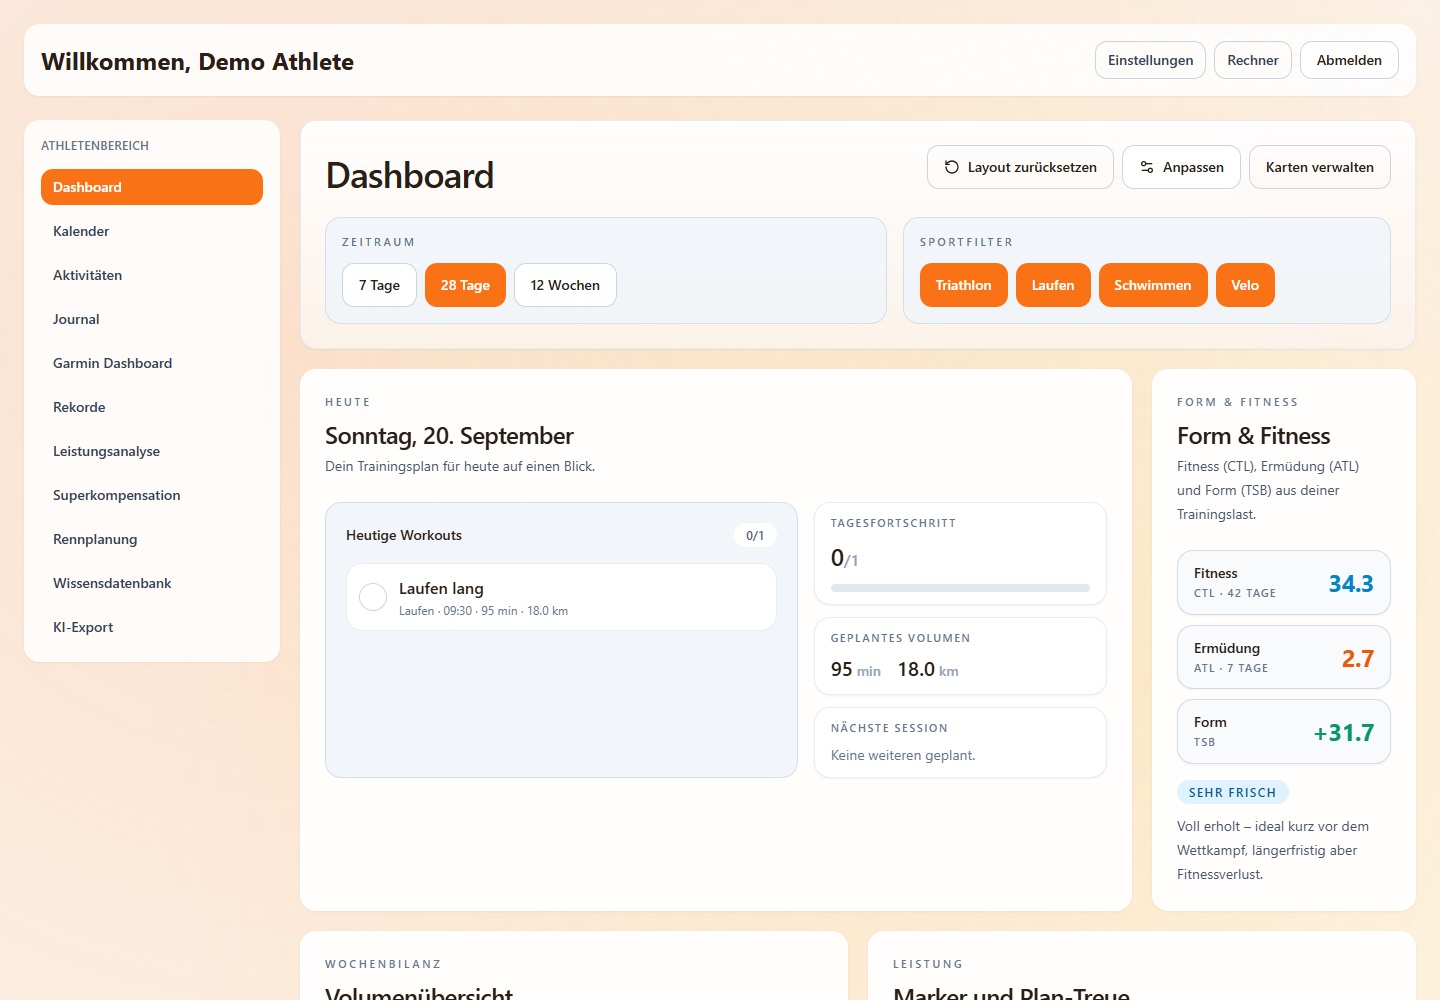The width and height of the screenshot is (1440, 1000).
Task: Open Karten verwalten
Action: click(1320, 167)
